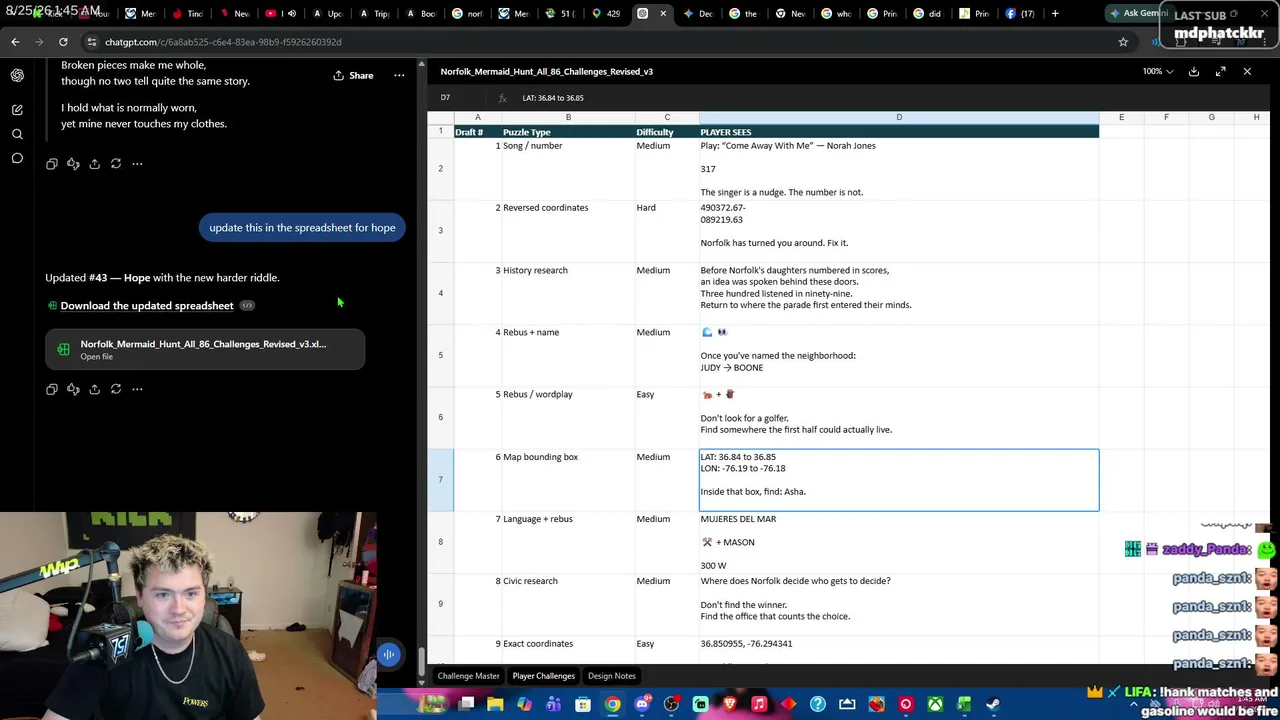Click the 'Download the updated spreadsheet' link
Screen dimensions: 1280x720
(x=147, y=306)
